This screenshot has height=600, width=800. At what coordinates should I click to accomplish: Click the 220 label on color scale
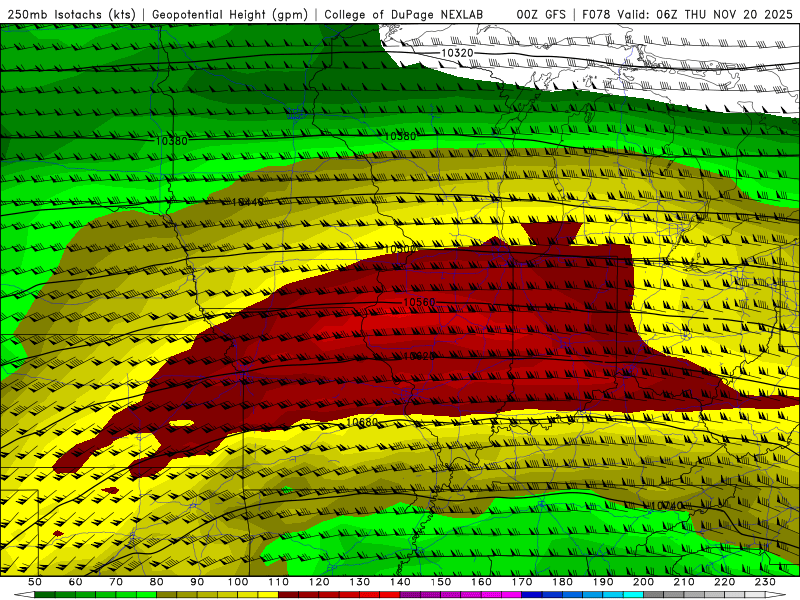[724, 582]
